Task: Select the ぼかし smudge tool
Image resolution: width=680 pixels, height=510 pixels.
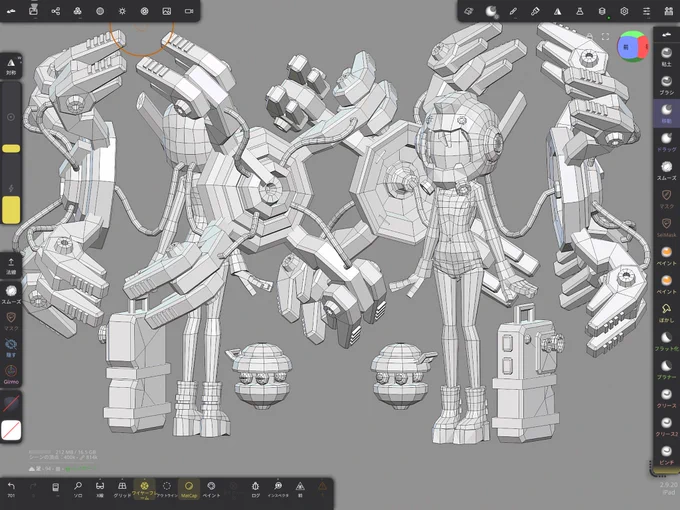Action: 667,312
